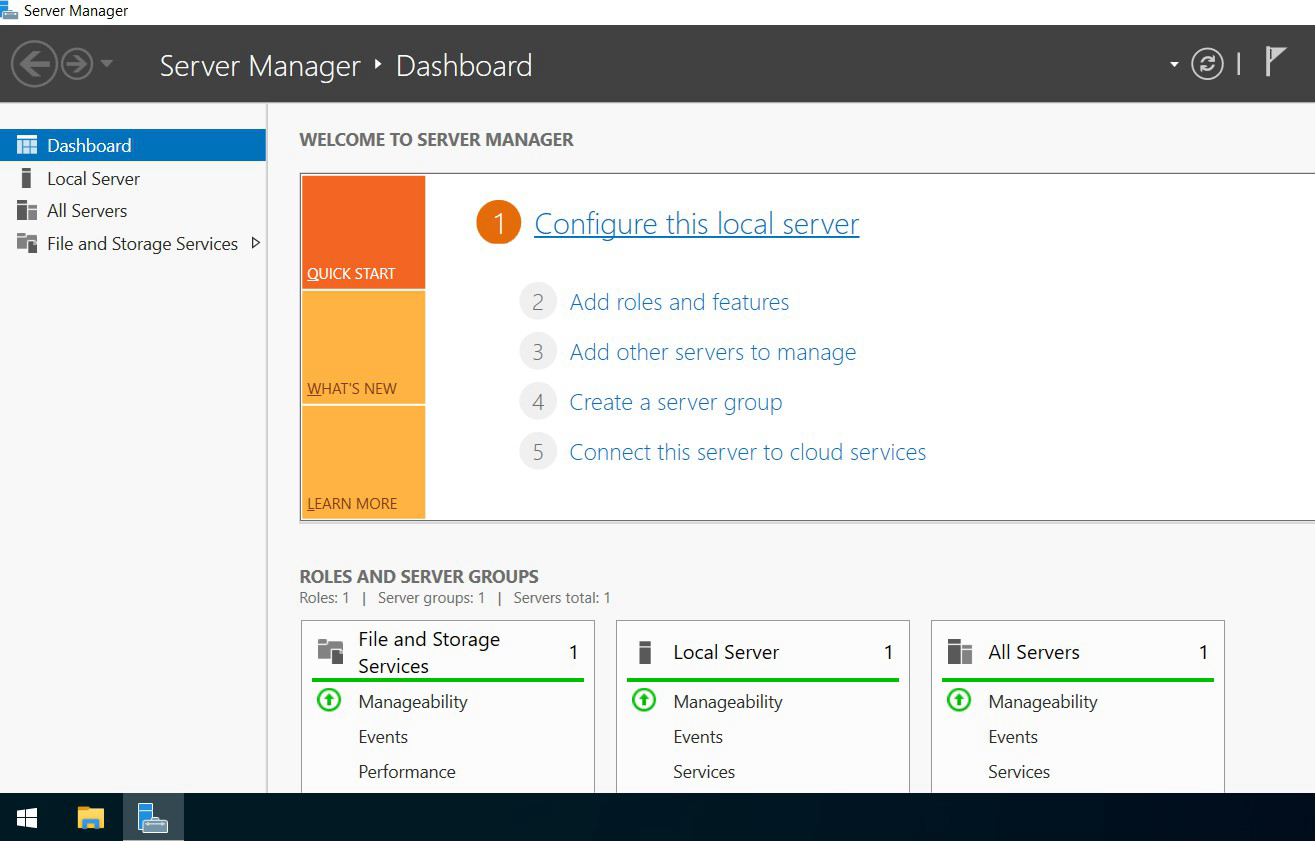Open Services in All Servers tile
The image size is (1315, 841).
1019,772
